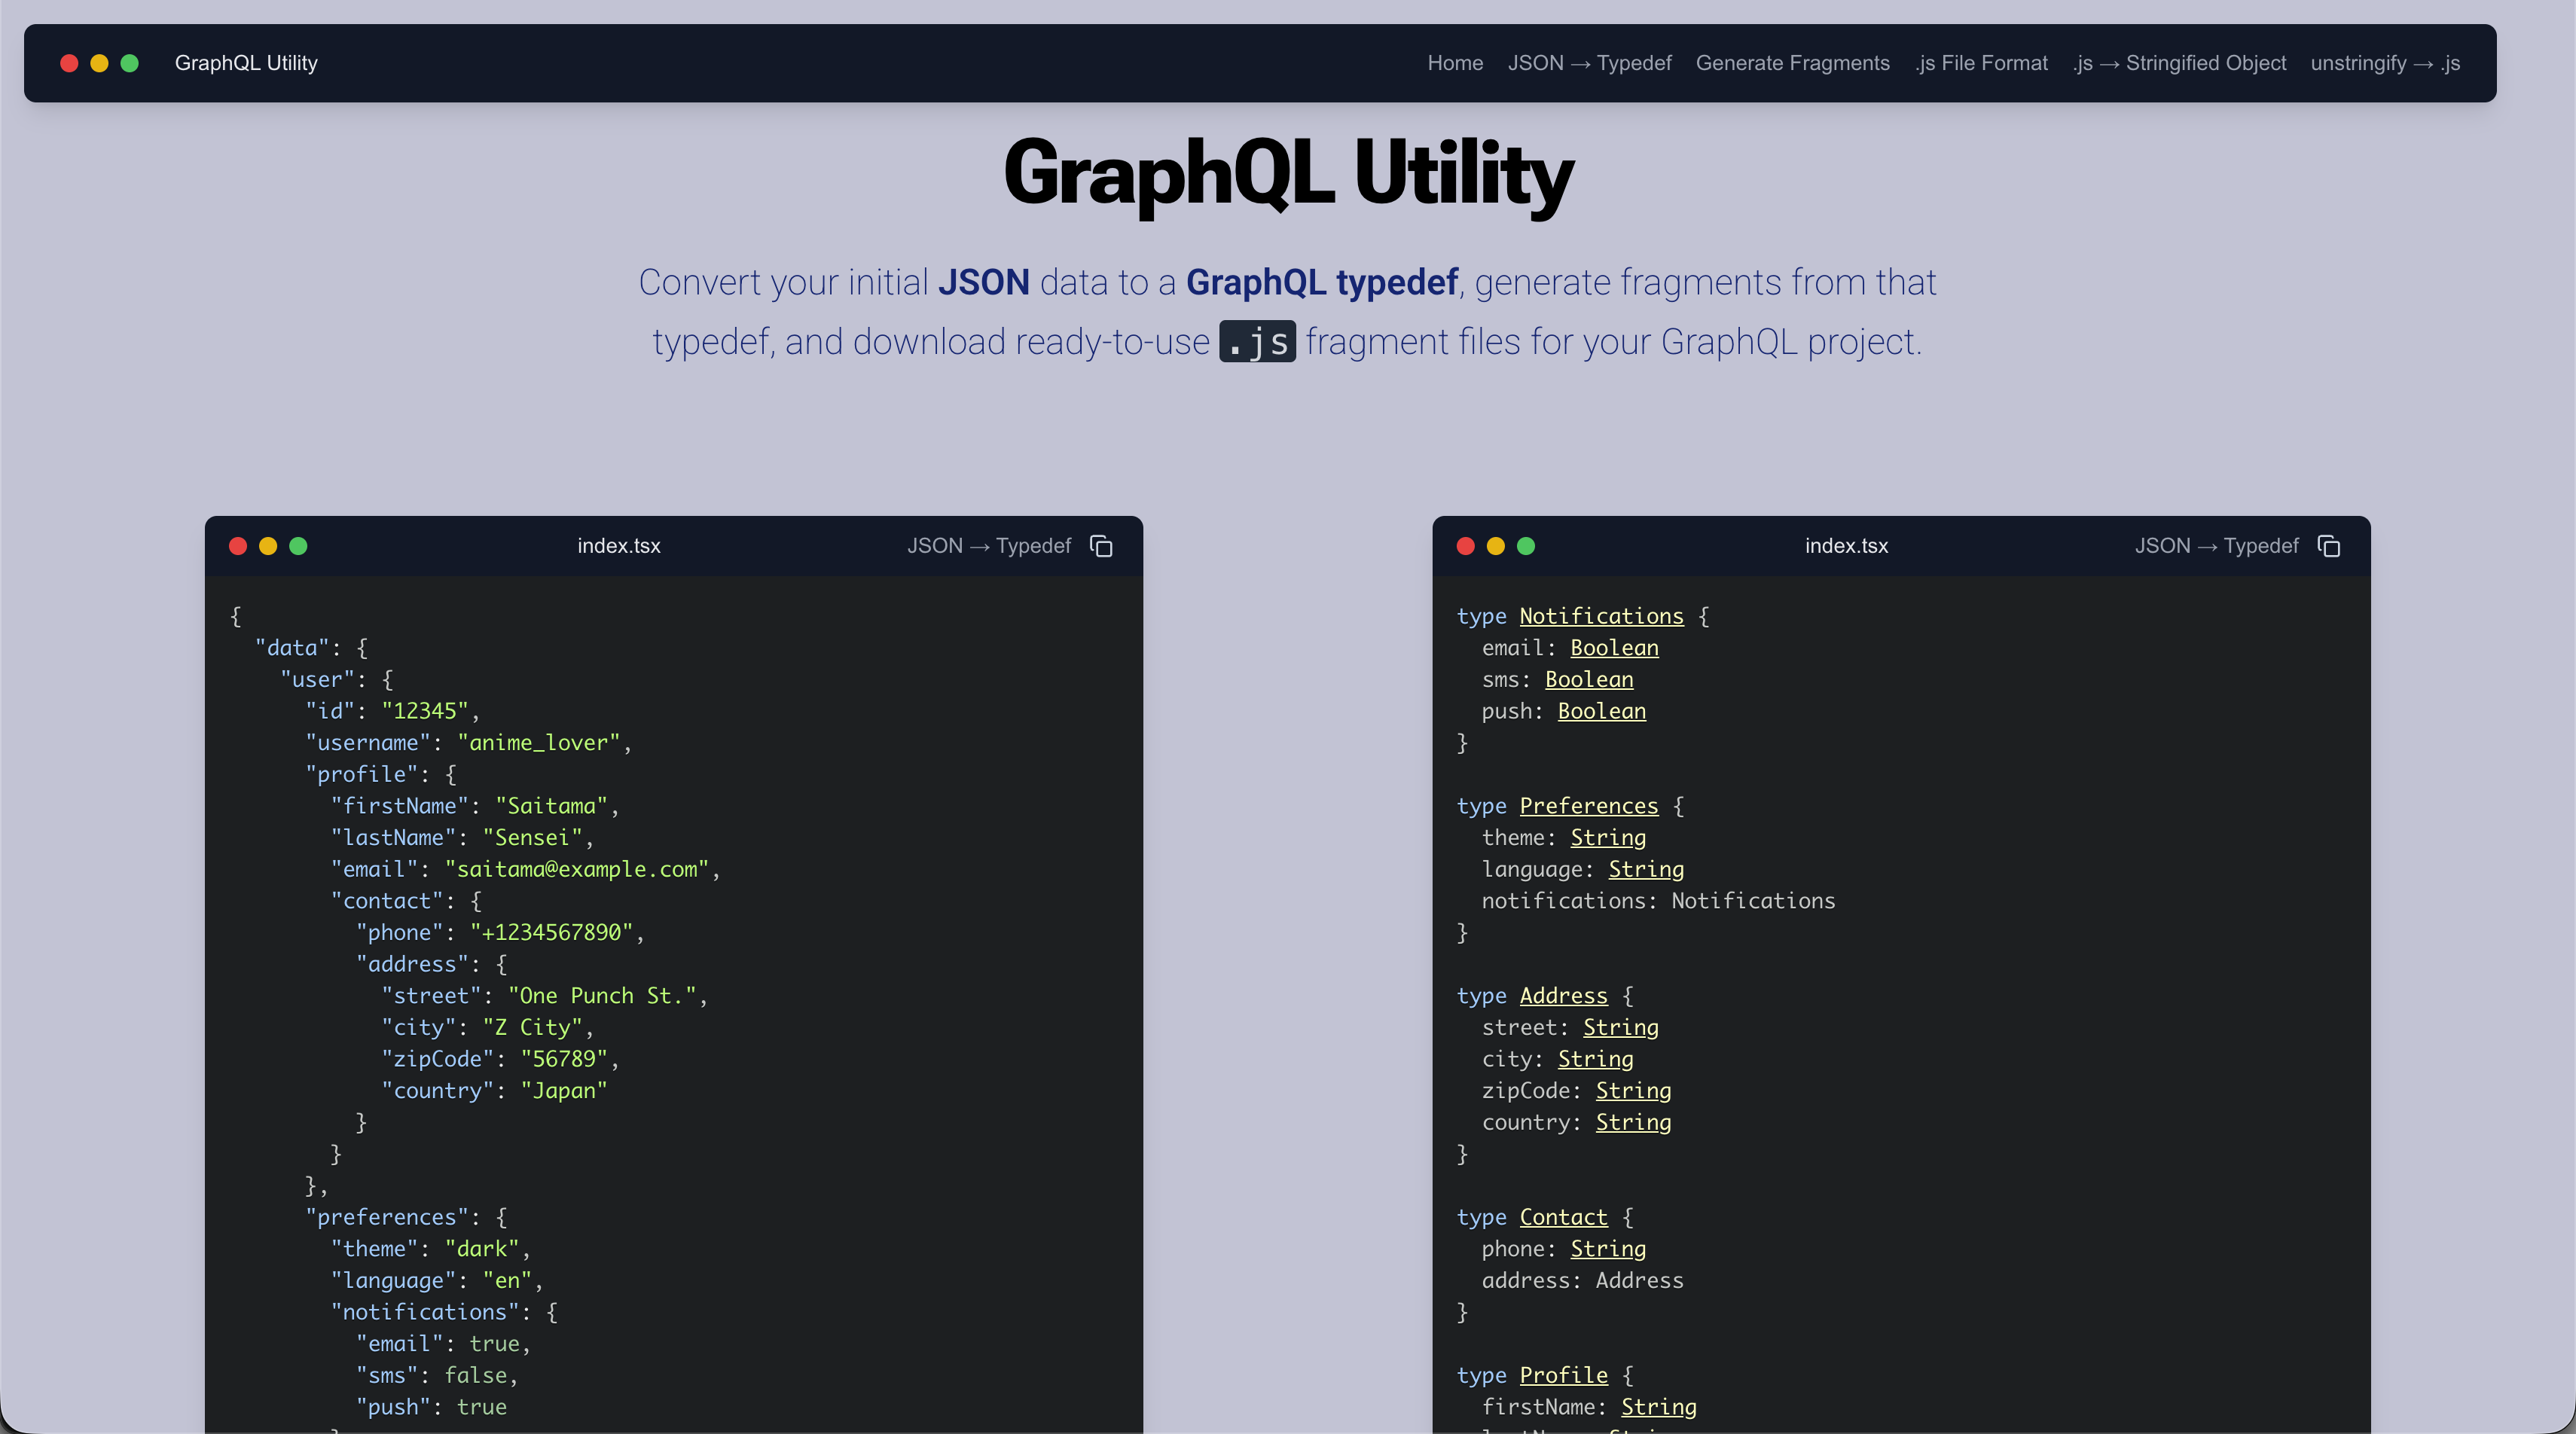Click String on the firstName field line
This screenshot has width=2576, height=1434.
1659,1407
